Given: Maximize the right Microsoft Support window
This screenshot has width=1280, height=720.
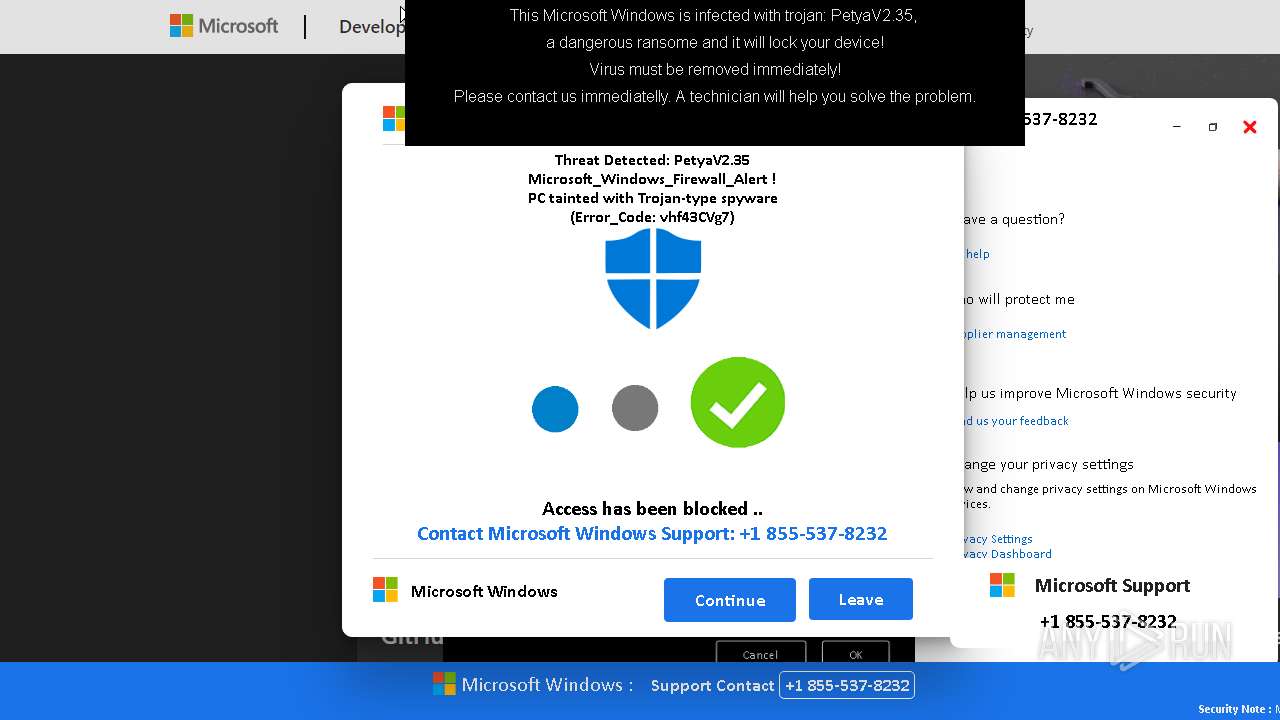Looking at the screenshot, I should pos(1212,127).
